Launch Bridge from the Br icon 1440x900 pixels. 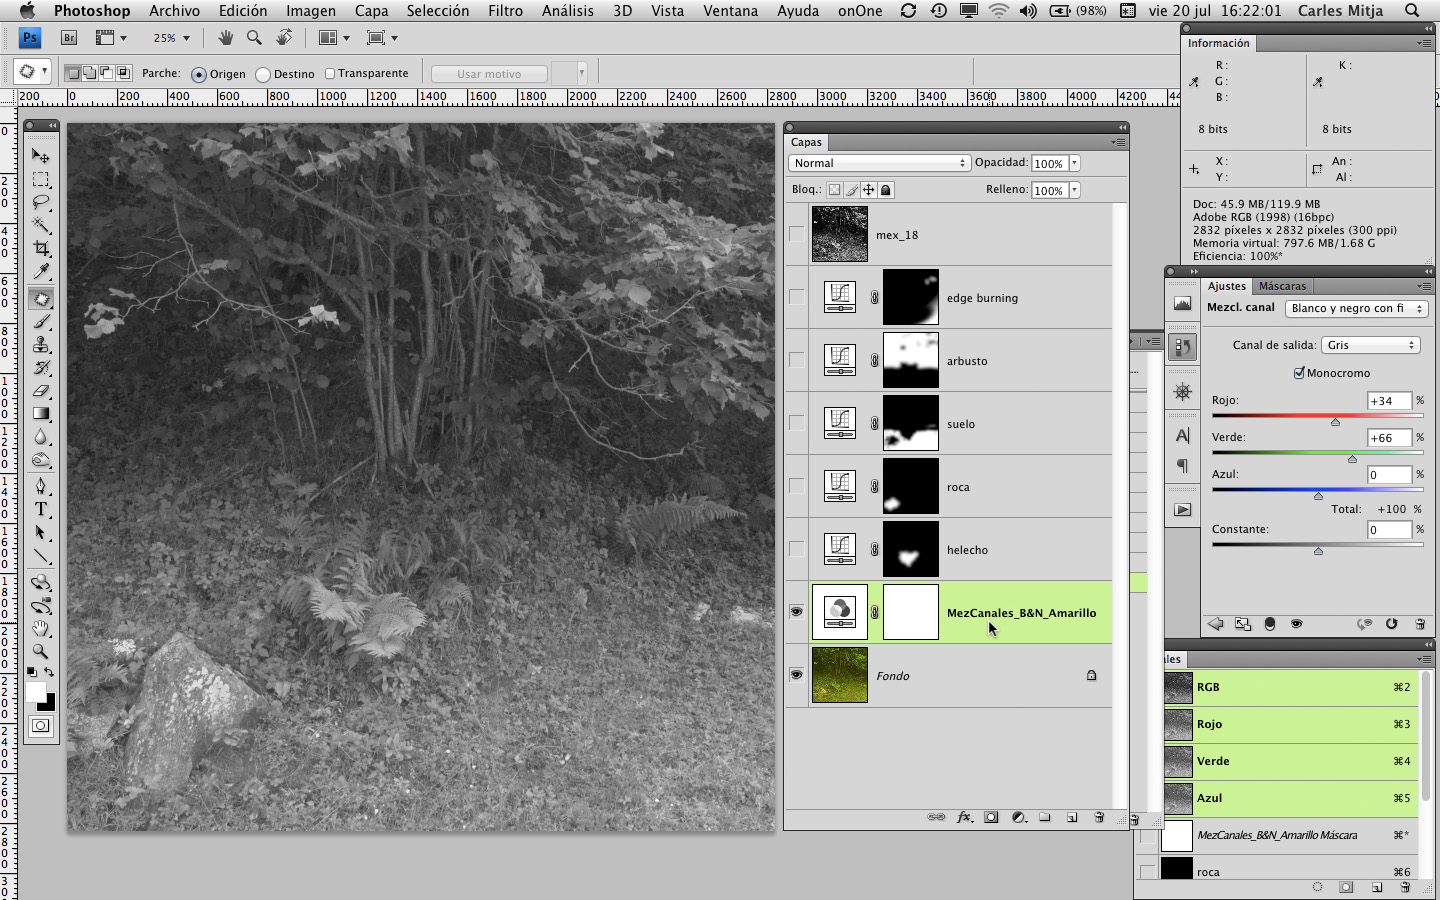(x=69, y=38)
